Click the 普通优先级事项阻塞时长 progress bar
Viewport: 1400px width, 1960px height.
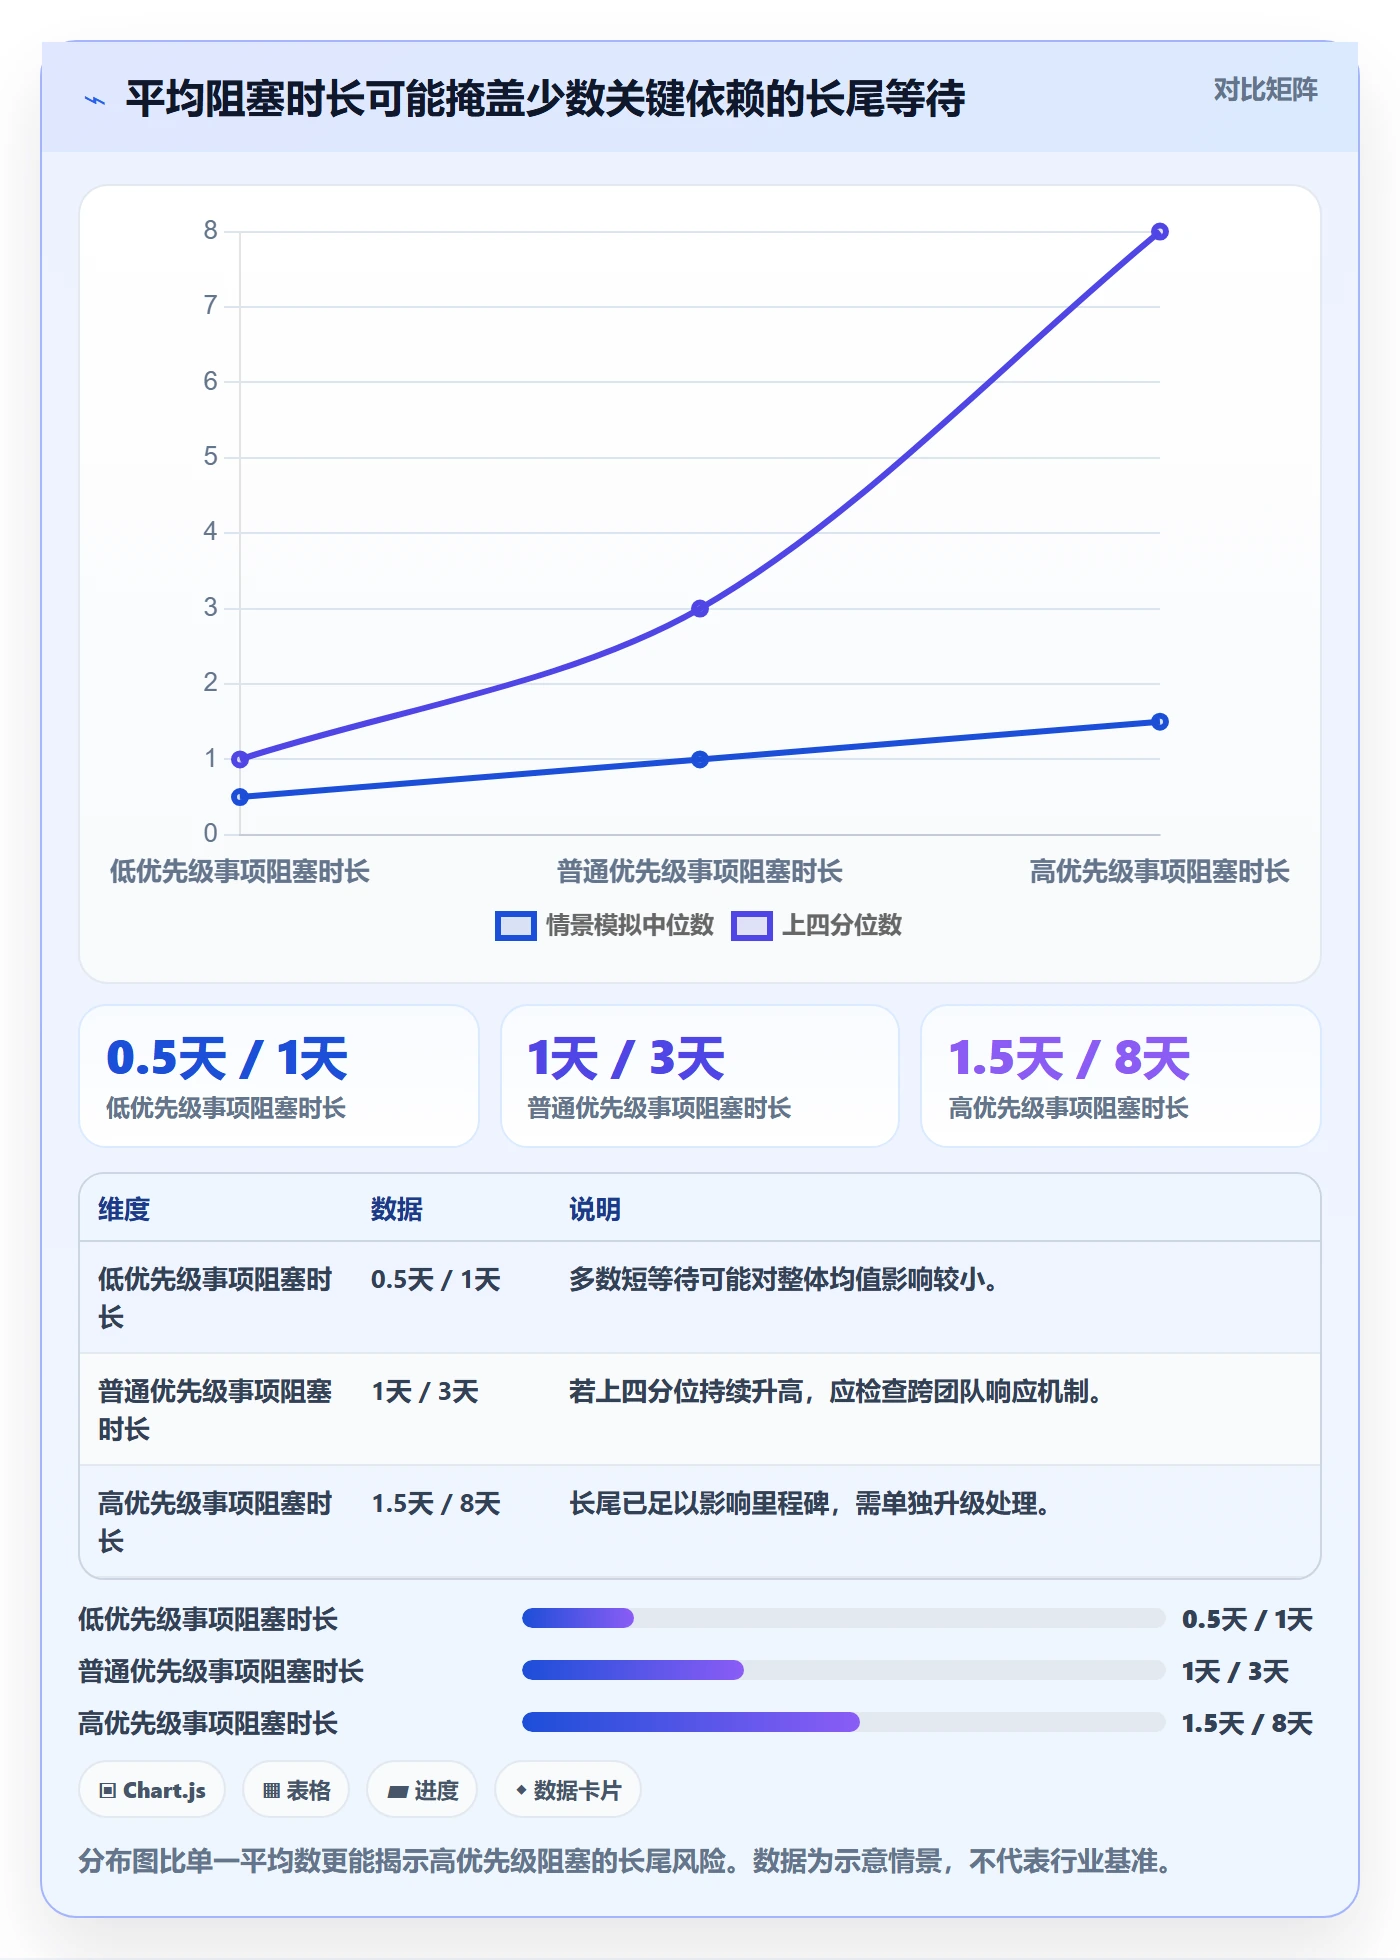click(843, 1670)
